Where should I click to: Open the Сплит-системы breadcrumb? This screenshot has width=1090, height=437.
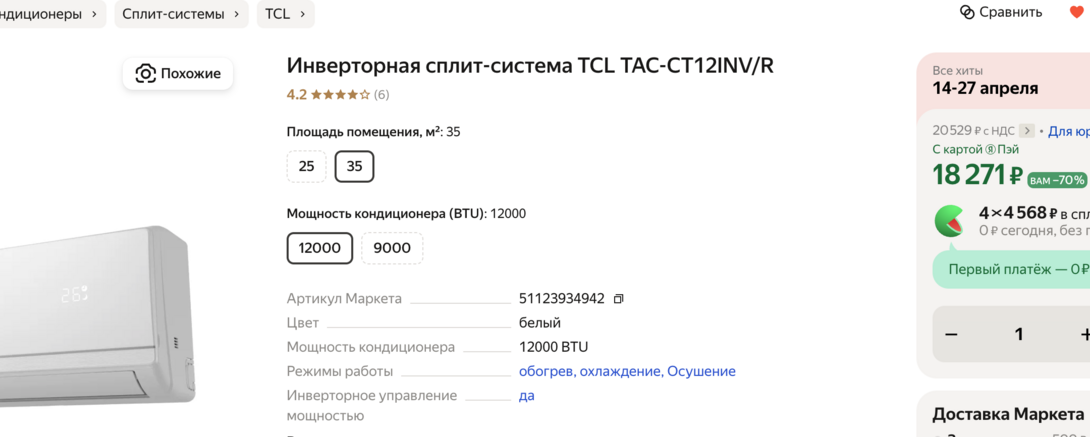tap(180, 14)
